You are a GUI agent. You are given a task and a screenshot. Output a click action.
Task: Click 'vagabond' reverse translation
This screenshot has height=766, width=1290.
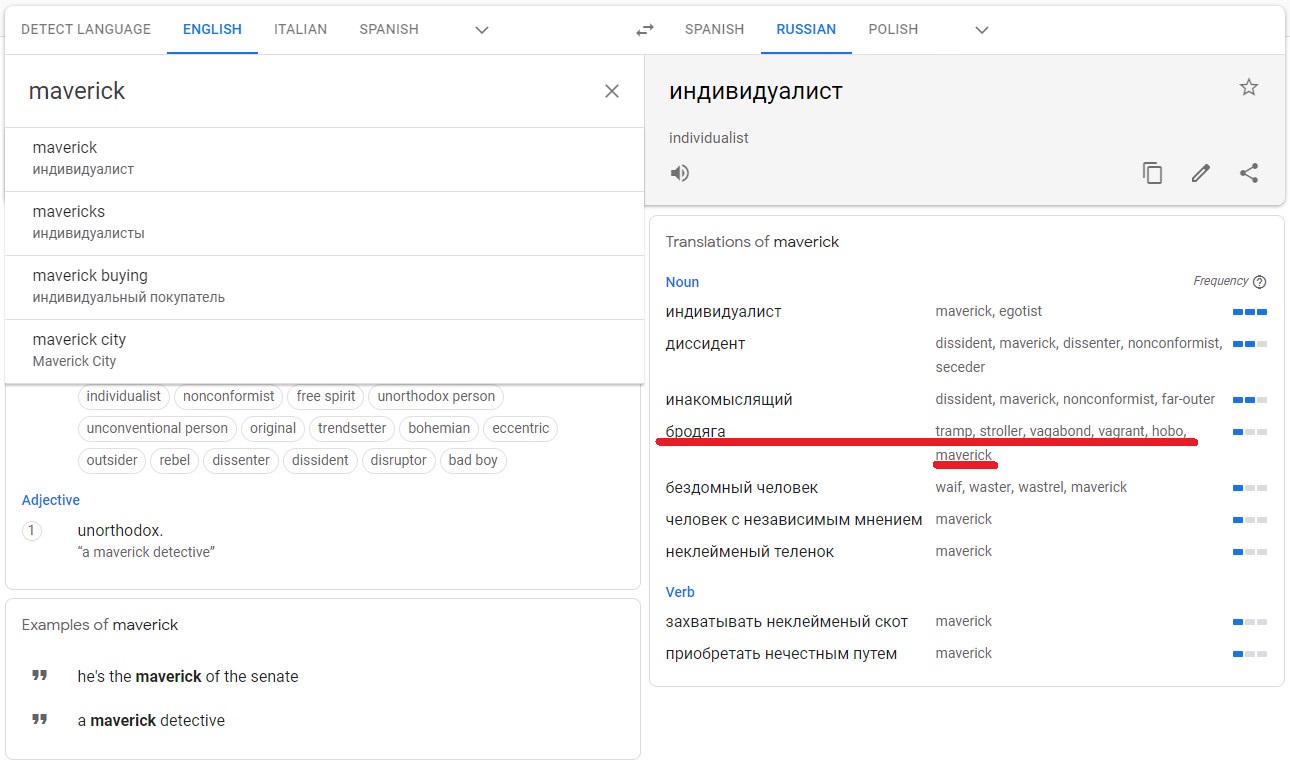tap(1060, 432)
